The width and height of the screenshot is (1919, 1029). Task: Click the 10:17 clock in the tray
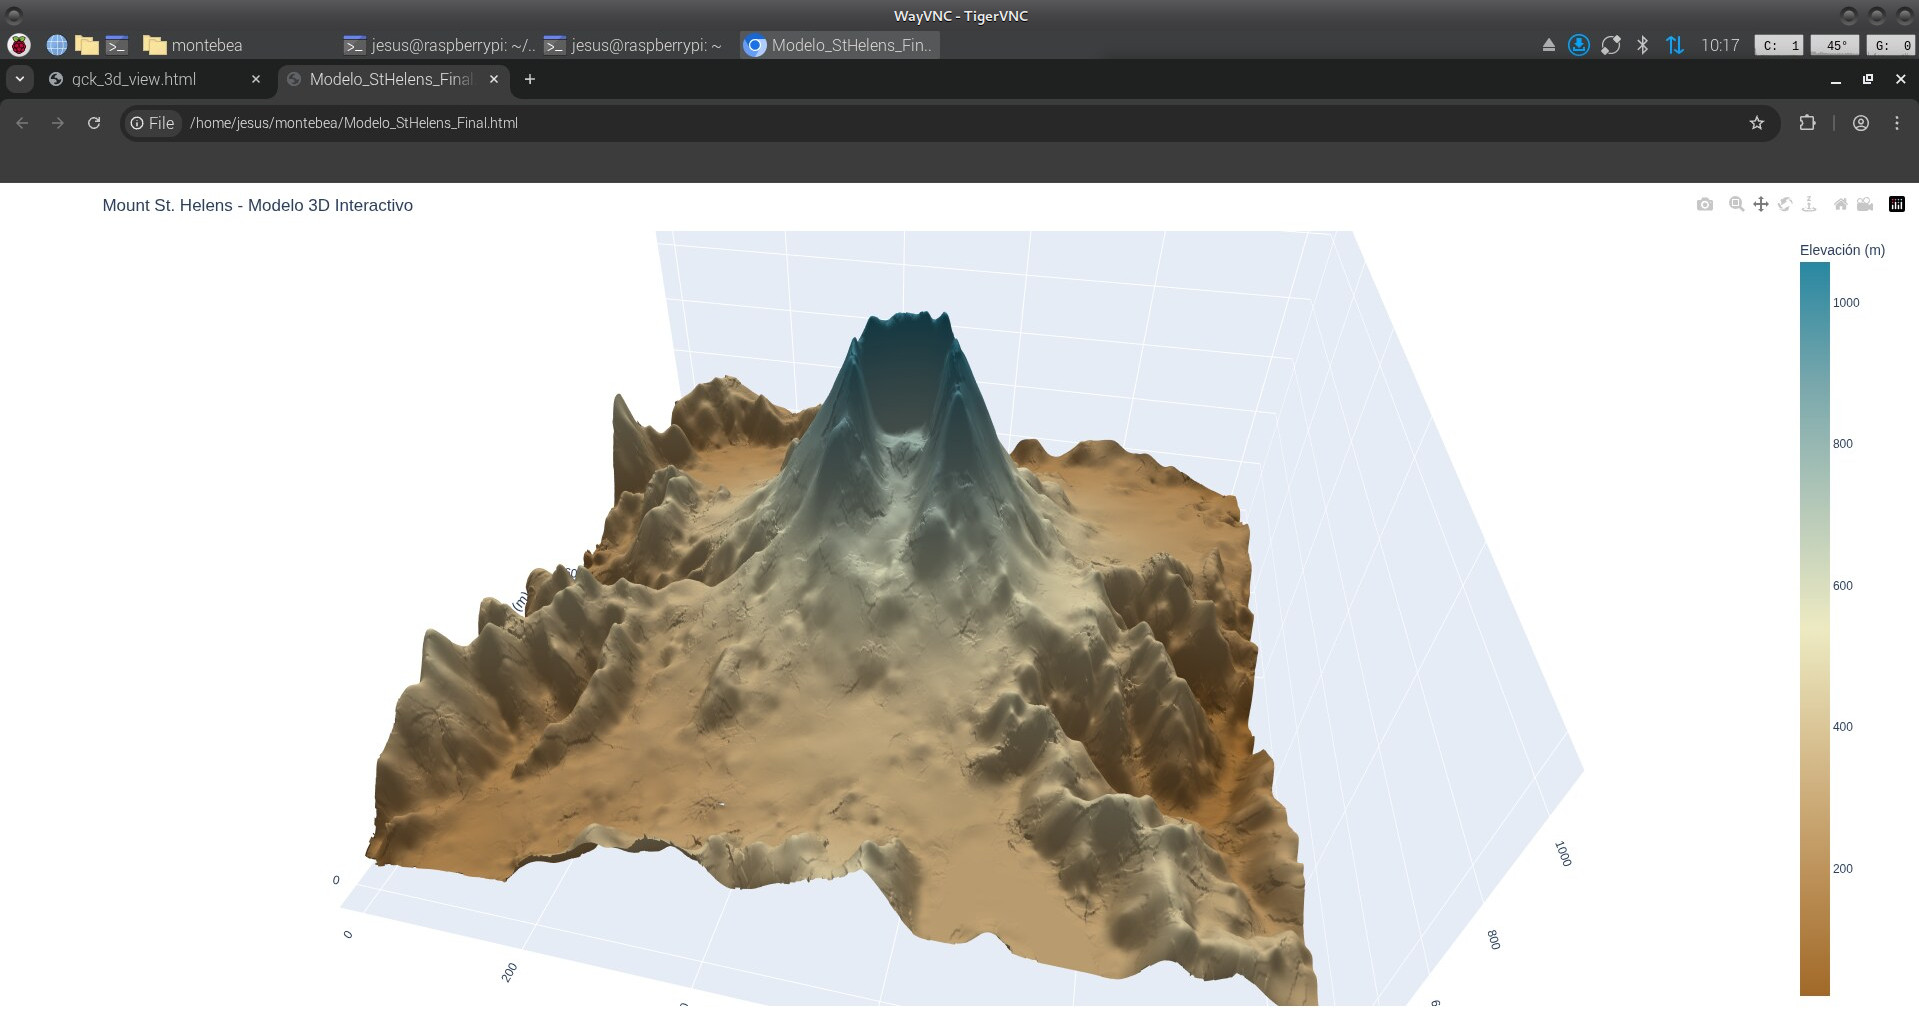pos(1720,45)
